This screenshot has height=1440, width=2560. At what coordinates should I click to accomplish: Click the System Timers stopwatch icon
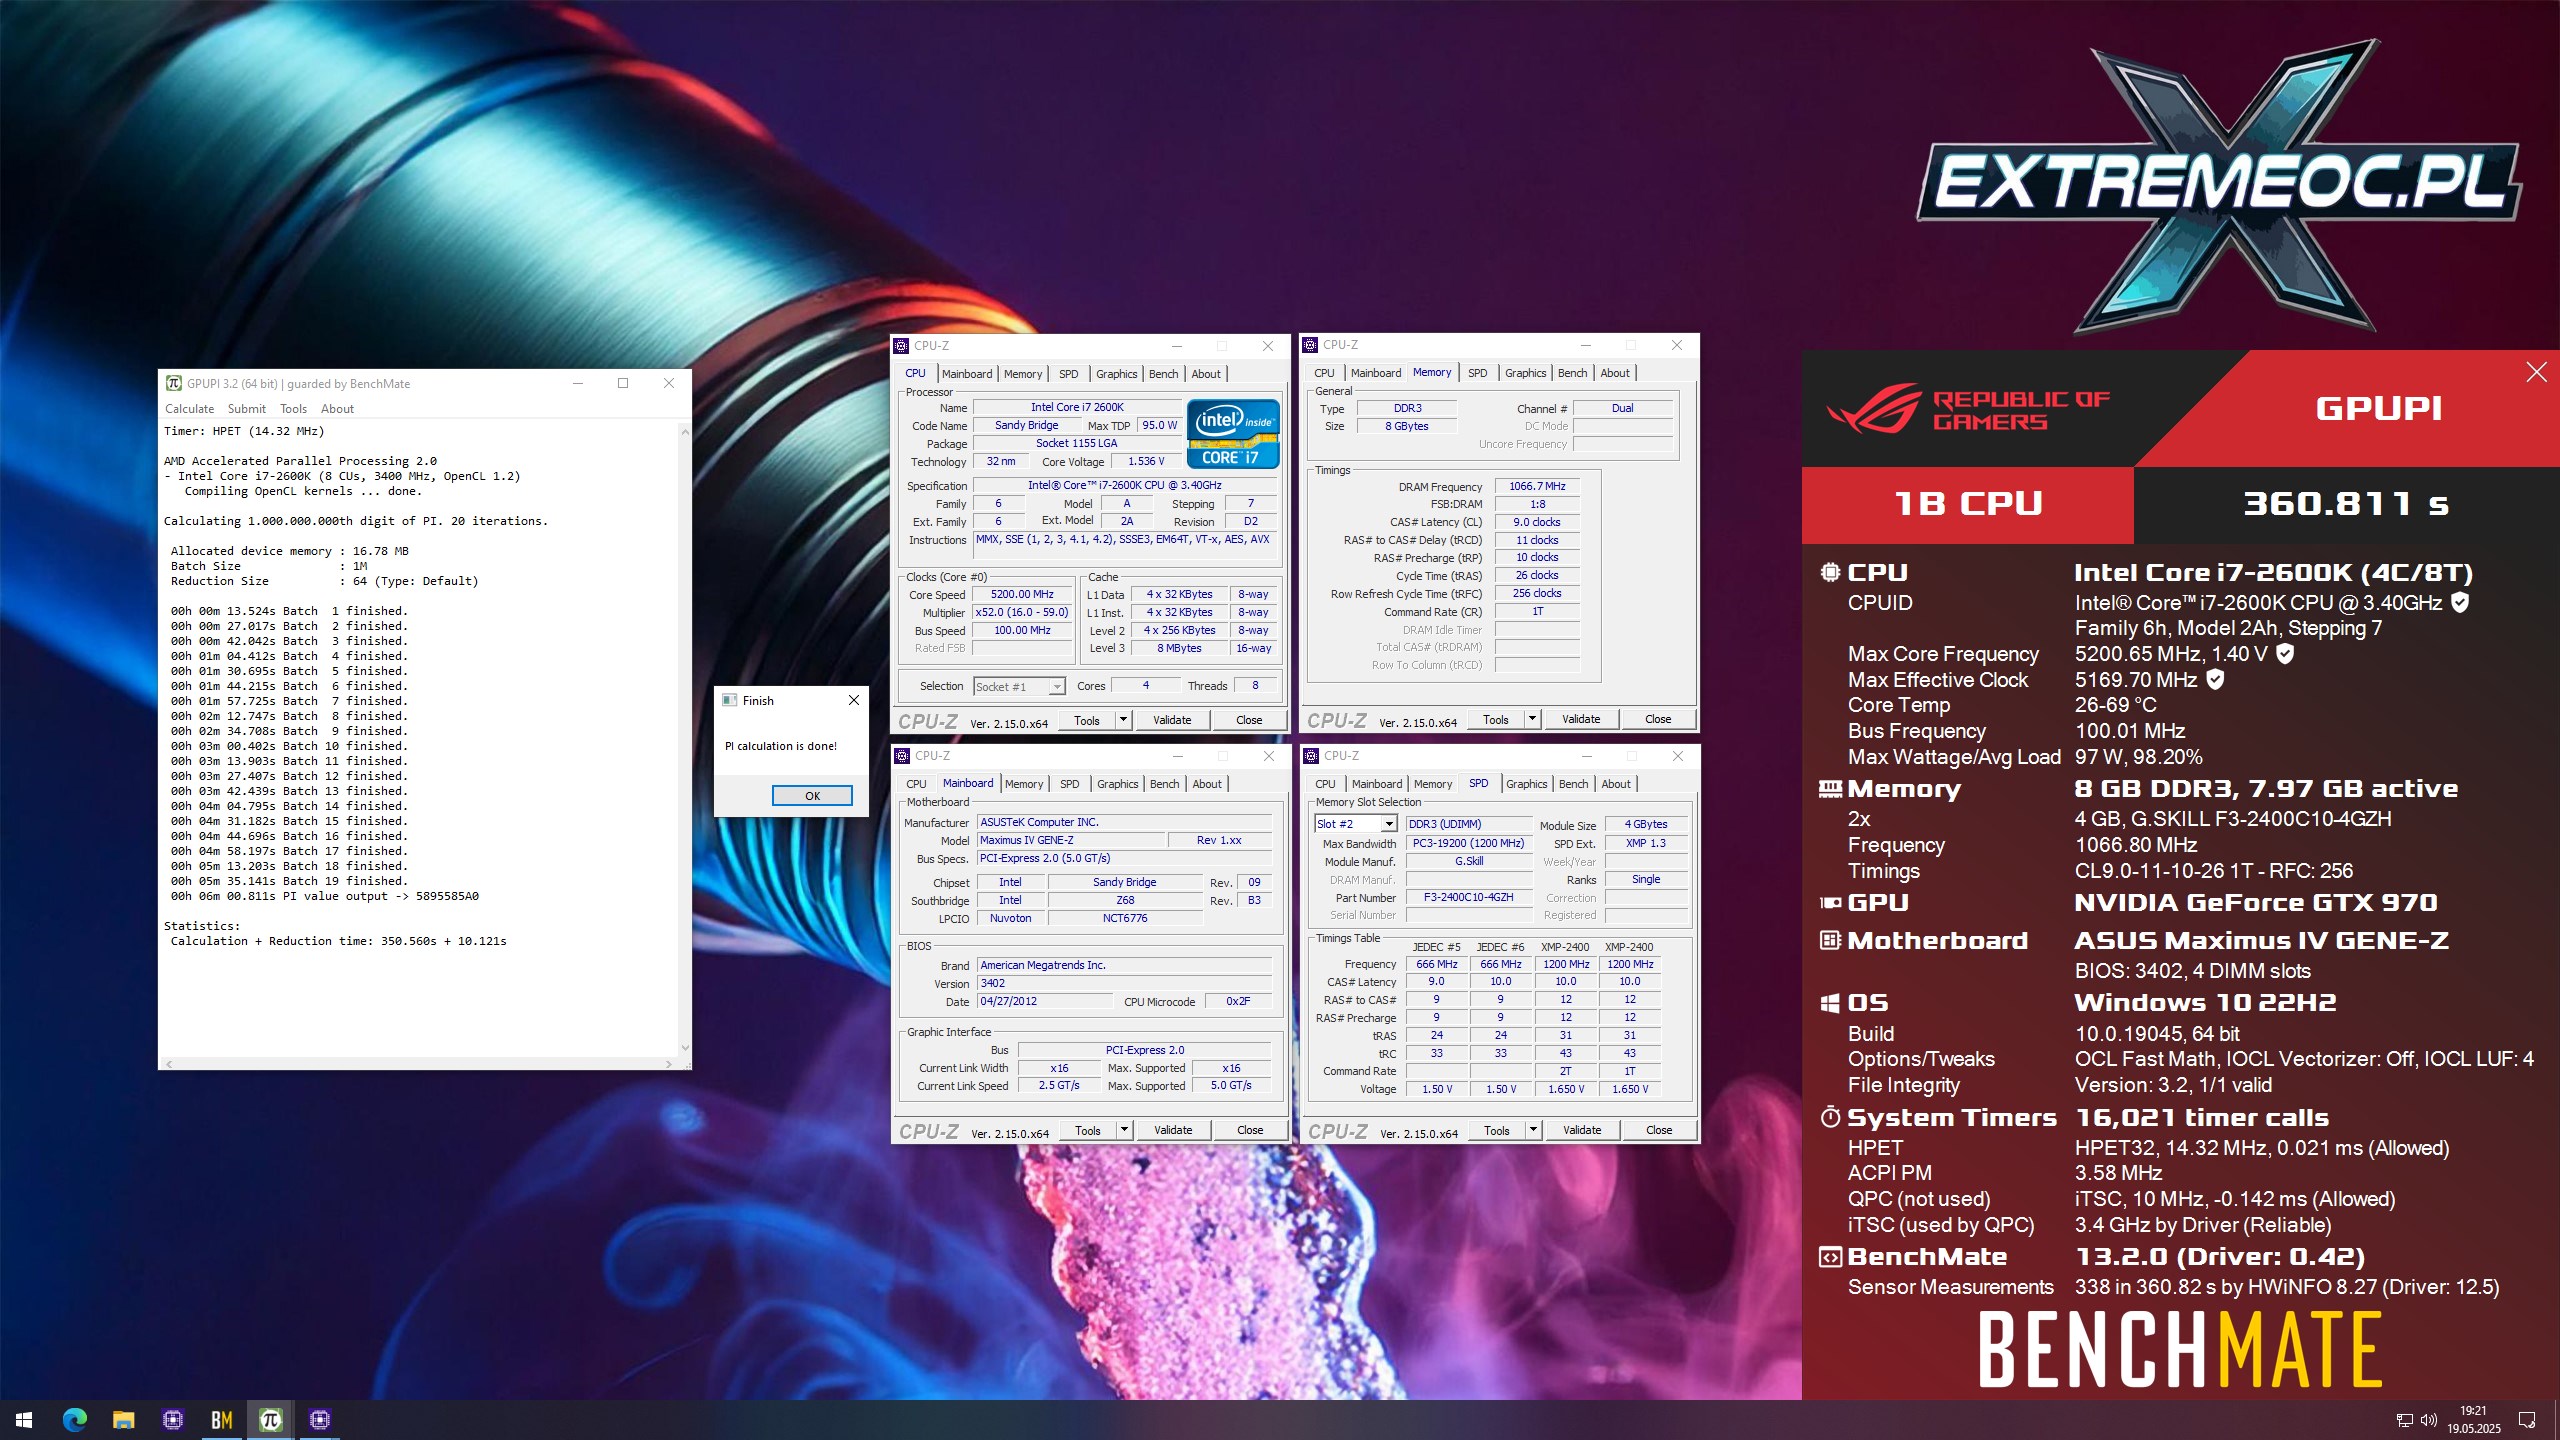[x=1830, y=1118]
